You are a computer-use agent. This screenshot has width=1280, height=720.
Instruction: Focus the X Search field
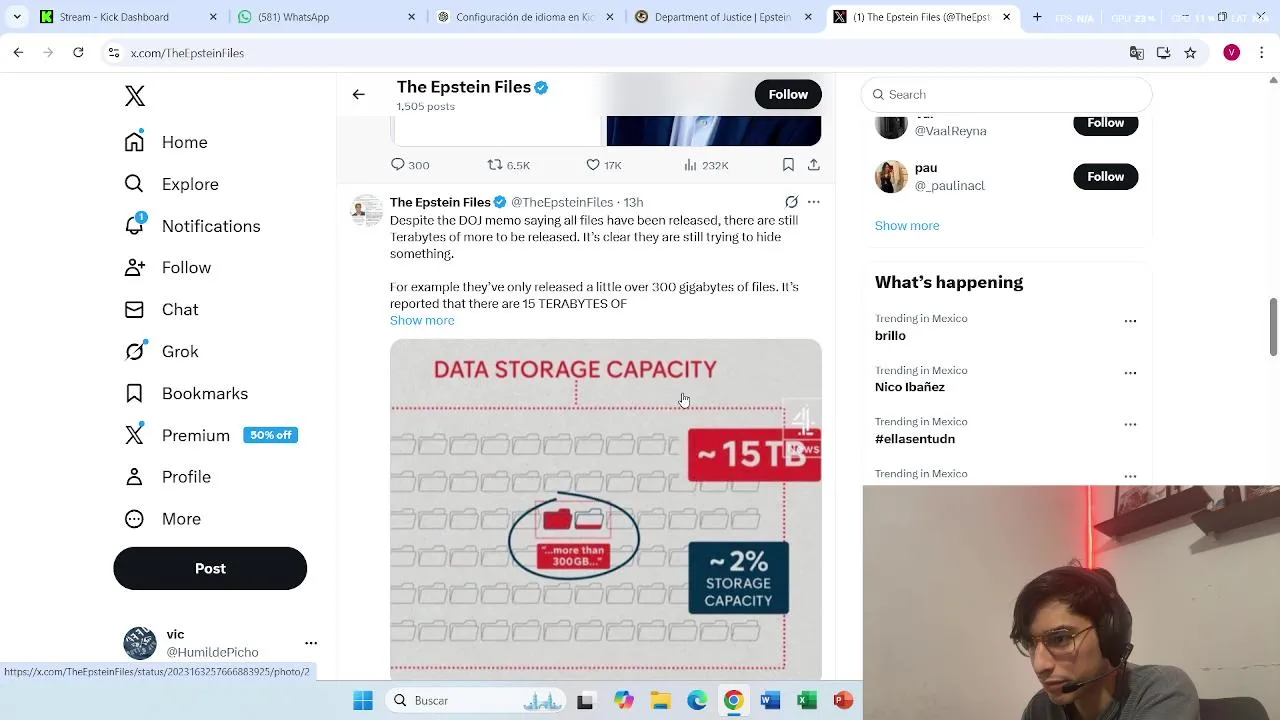tap(1006, 94)
